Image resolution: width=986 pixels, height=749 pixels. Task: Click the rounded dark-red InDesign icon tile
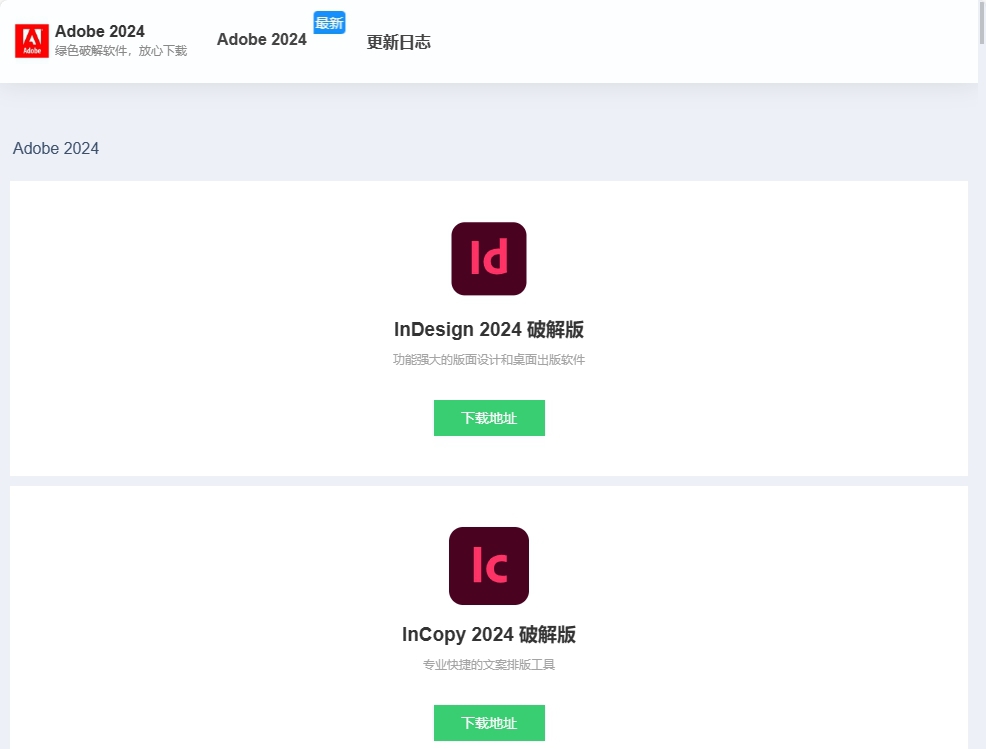pos(489,258)
